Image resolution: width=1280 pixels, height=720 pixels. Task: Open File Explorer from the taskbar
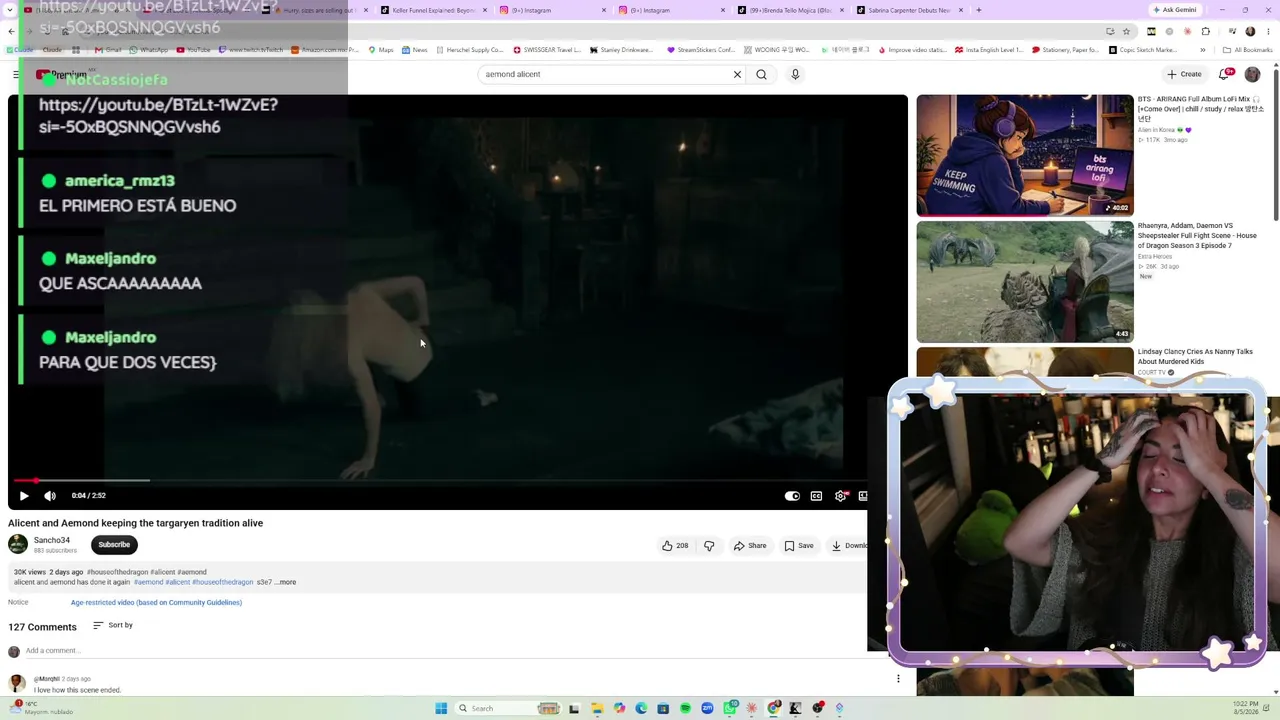click(x=597, y=708)
